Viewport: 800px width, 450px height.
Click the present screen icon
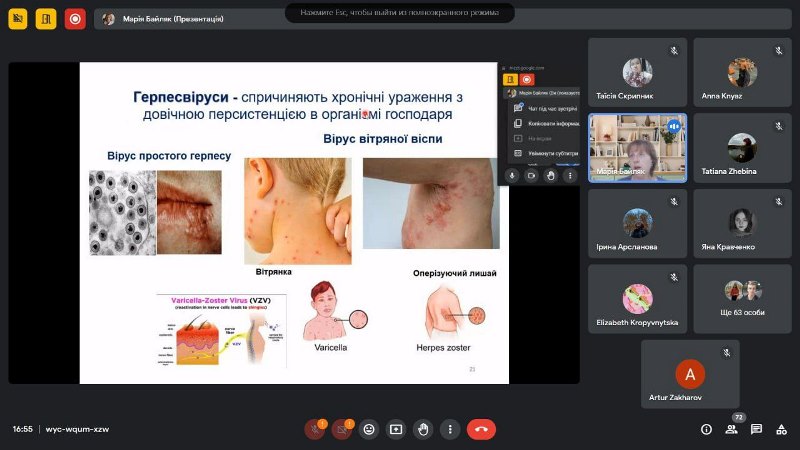396,429
